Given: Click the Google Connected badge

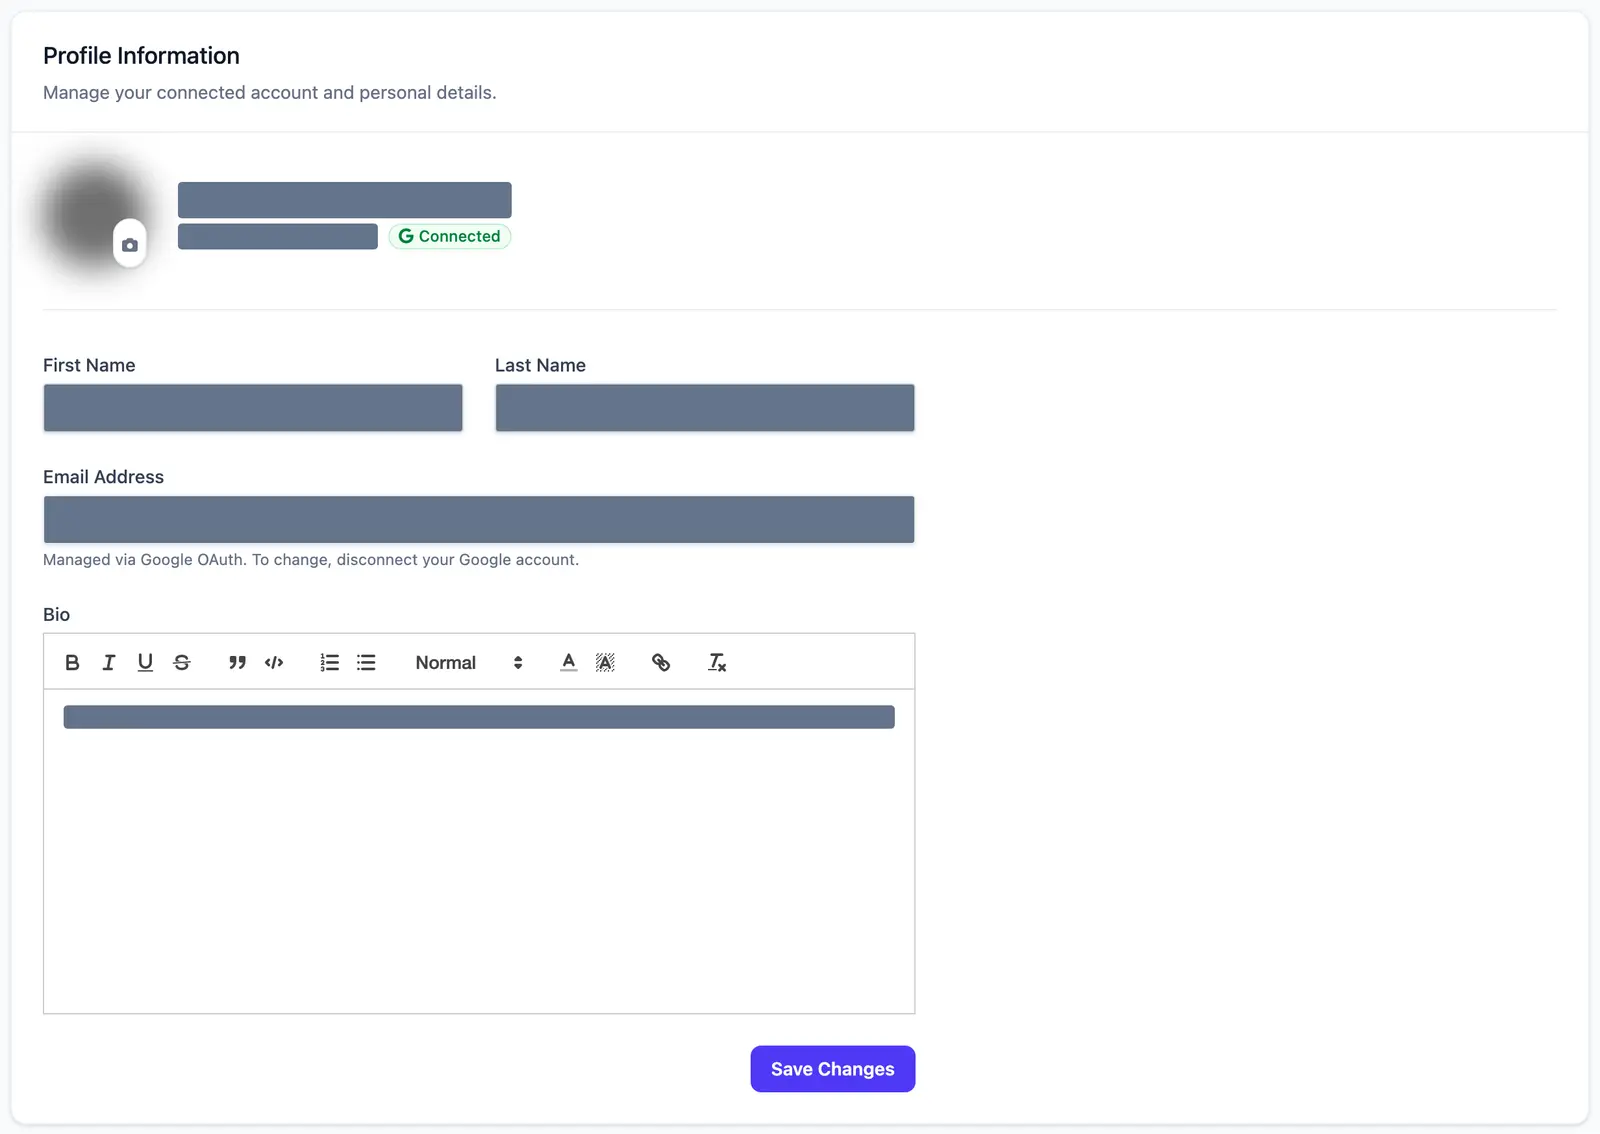Looking at the screenshot, I should pyautogui.click(x=450, y=236).
